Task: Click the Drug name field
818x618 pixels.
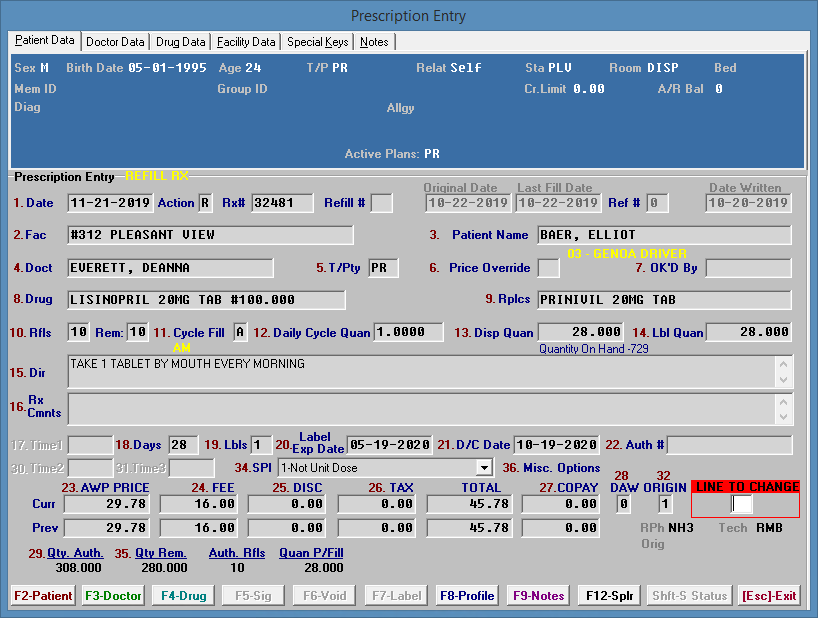Action: point(206,300)
